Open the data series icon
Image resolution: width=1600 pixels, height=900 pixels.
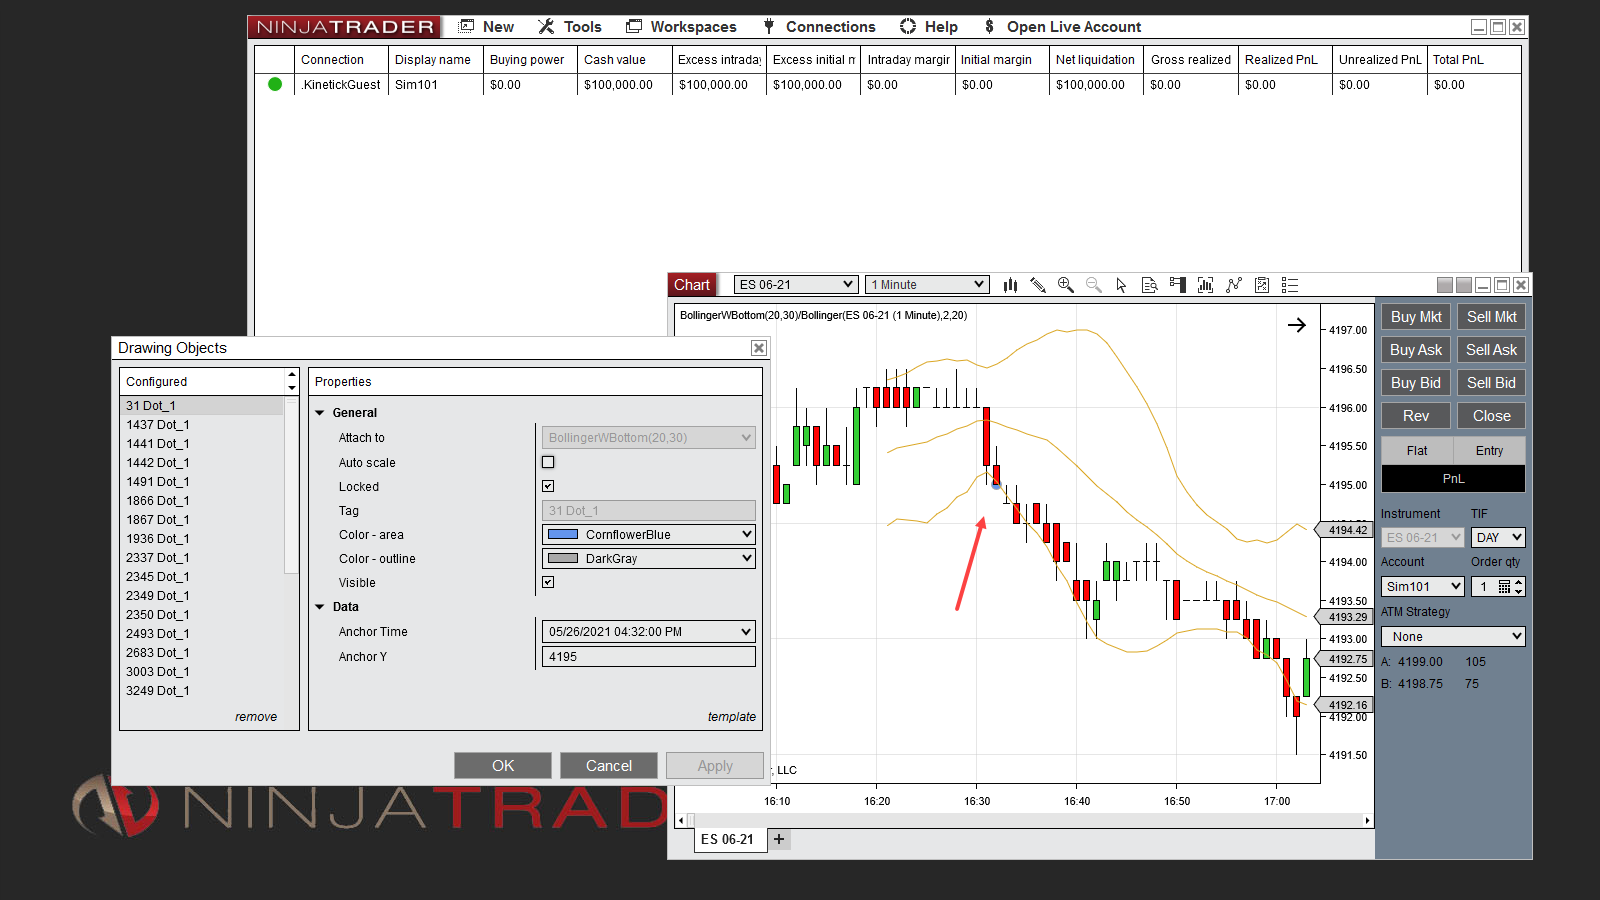coord(1205,285)
